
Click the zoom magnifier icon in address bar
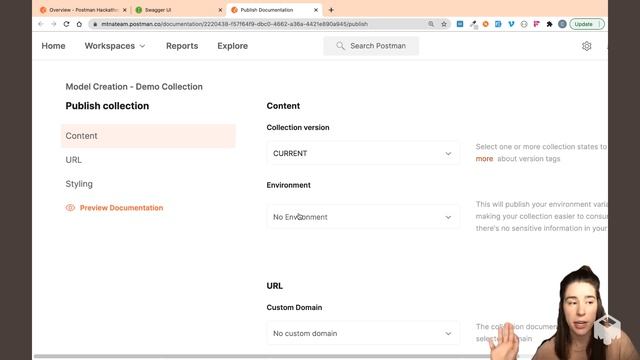pyautogui.click(x=431, y=24)
